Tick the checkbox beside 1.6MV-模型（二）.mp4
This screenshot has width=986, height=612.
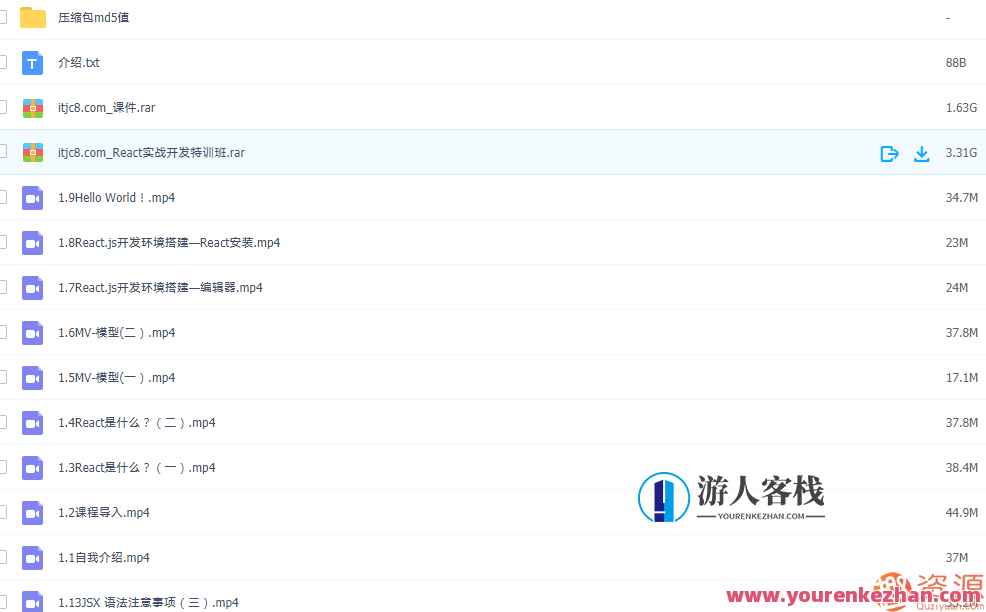click(x=3, y=332)
